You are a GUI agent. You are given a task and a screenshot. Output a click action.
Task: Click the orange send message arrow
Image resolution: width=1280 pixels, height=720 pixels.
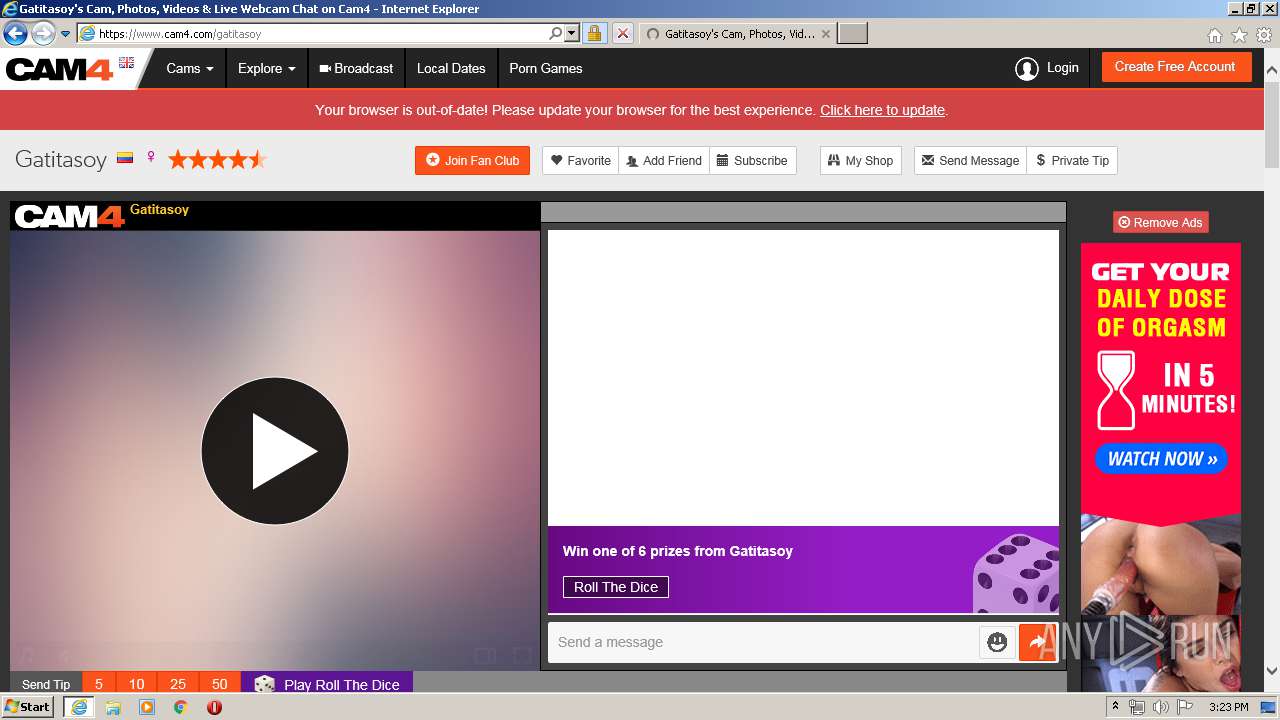click(x=1038, y=642)
